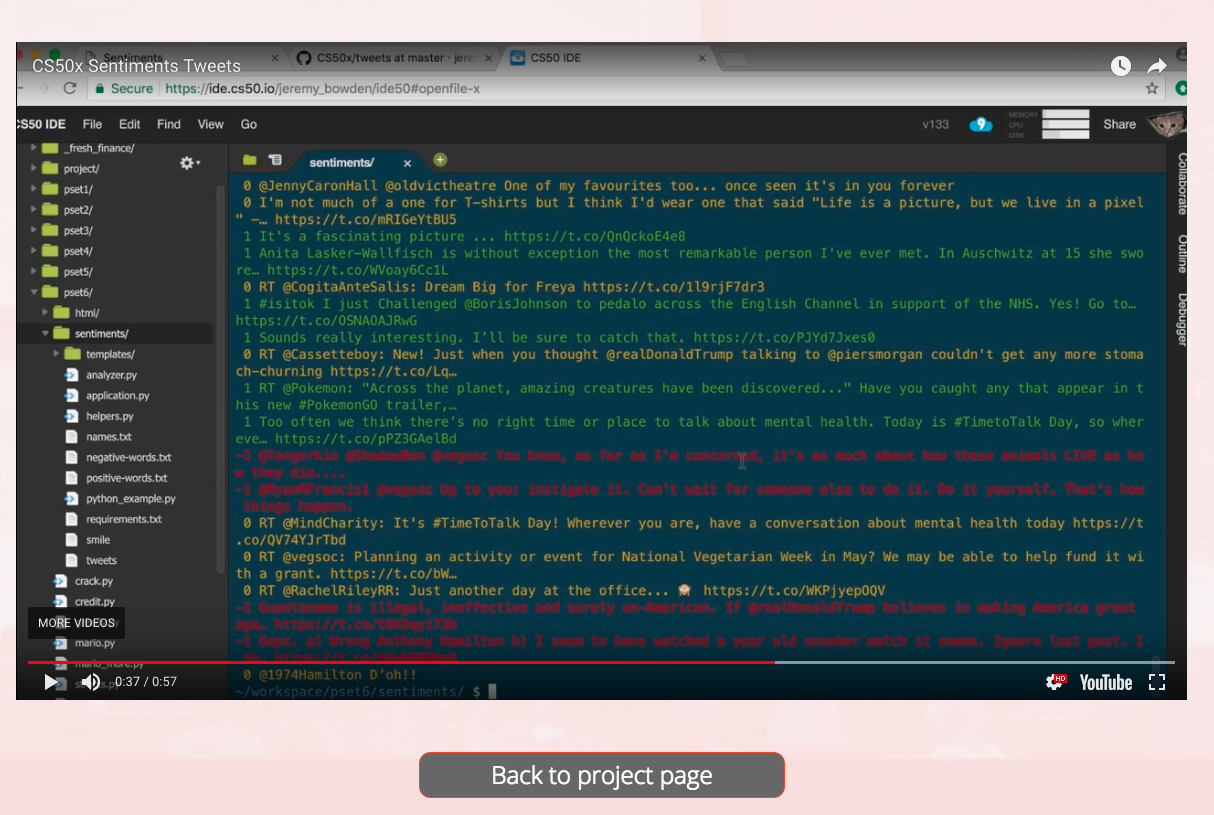
Task: Click the green Secure padlock icon
Action: pyautogui.click(x=99, y=88)
